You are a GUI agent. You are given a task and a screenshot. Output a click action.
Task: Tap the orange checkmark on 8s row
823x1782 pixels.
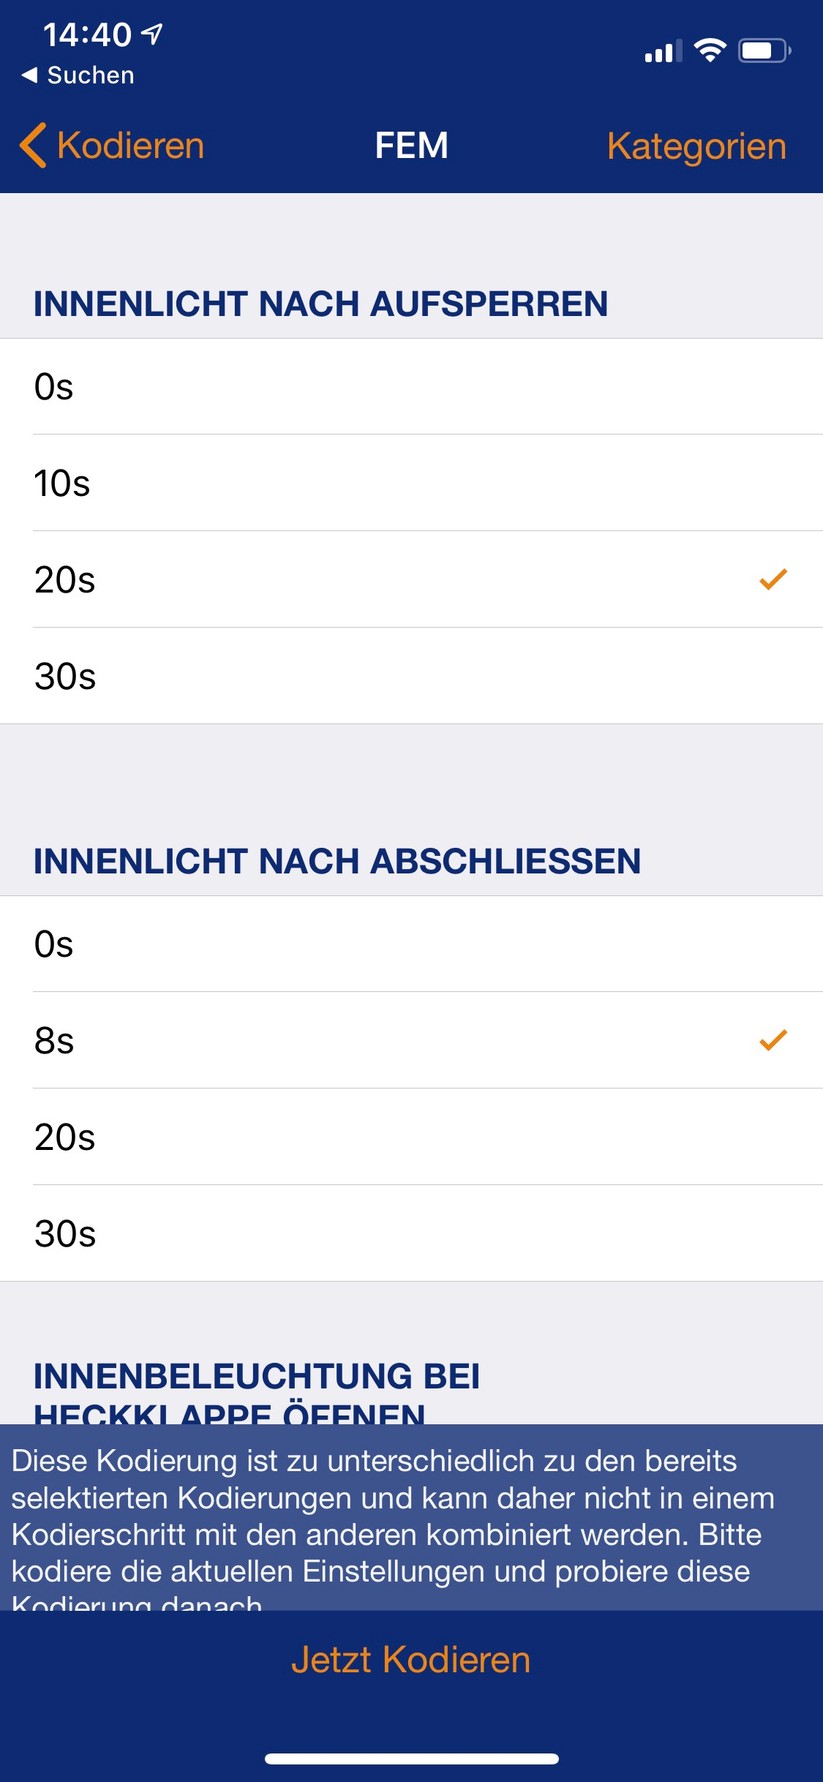(773, 1040)
